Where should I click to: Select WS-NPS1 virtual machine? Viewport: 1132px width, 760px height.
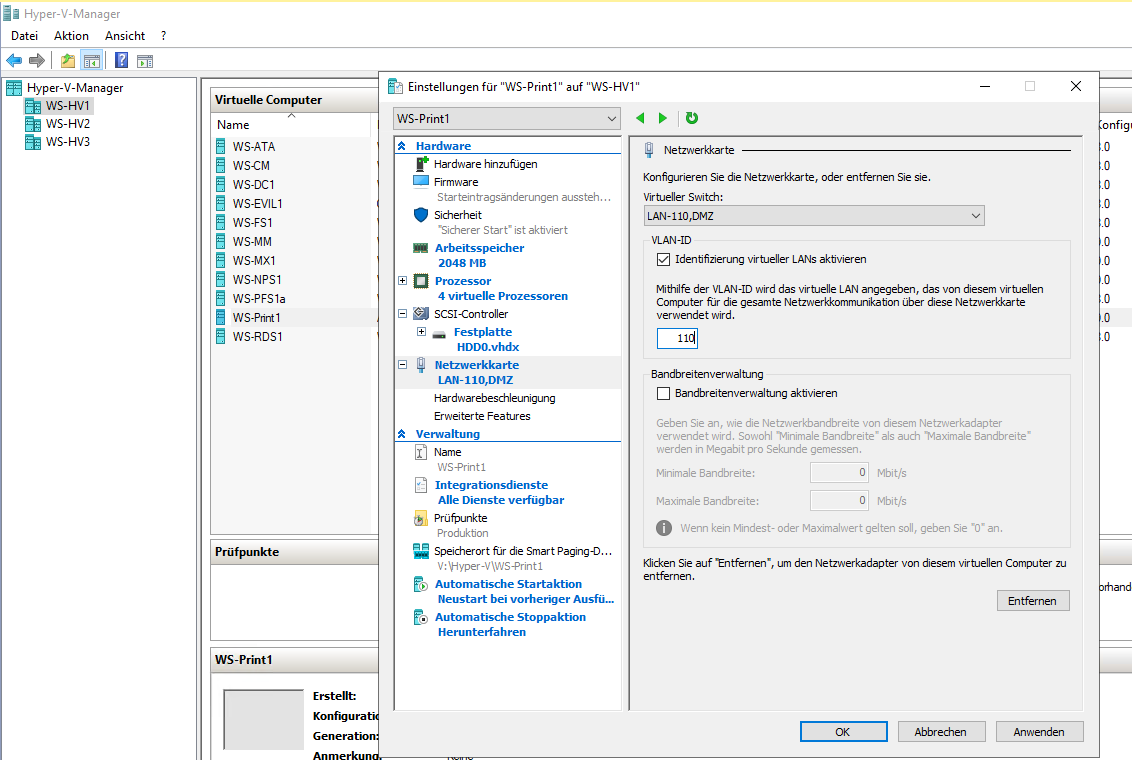click(256, 279)
